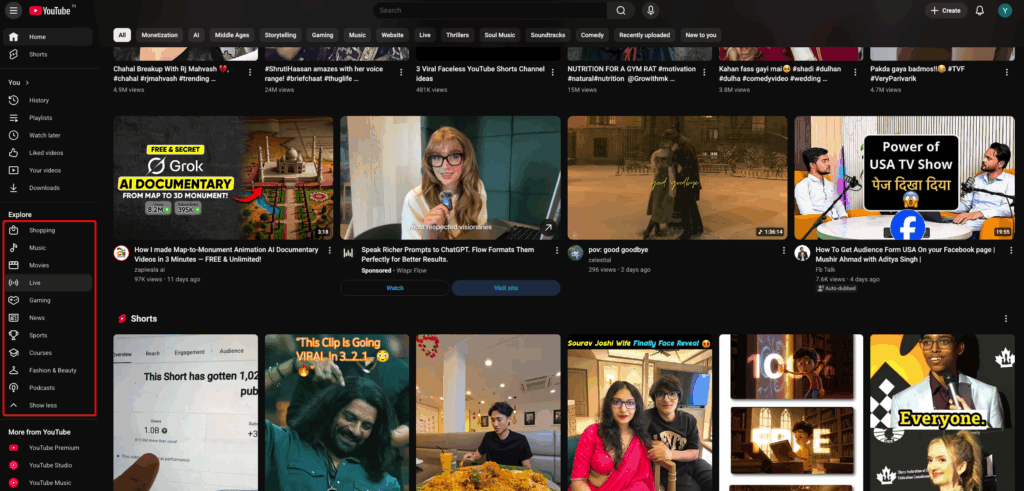Open the Sourav Joshi Wife short

639,413
